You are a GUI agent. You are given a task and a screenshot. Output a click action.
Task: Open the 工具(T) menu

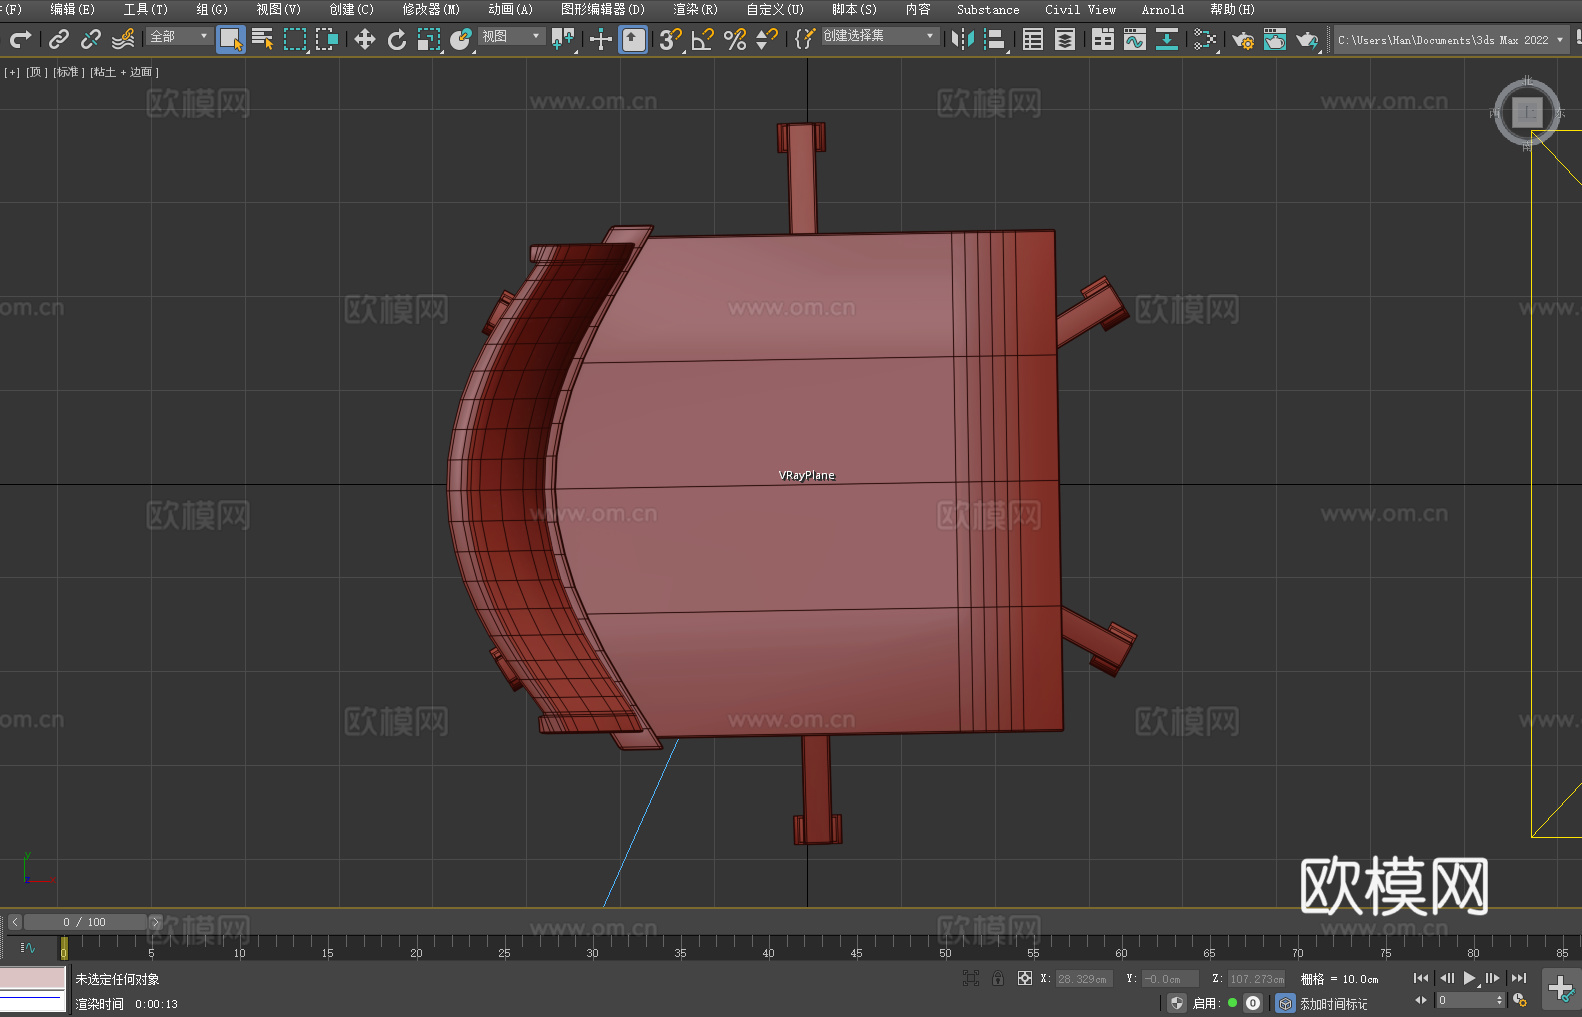click(146, 9)
